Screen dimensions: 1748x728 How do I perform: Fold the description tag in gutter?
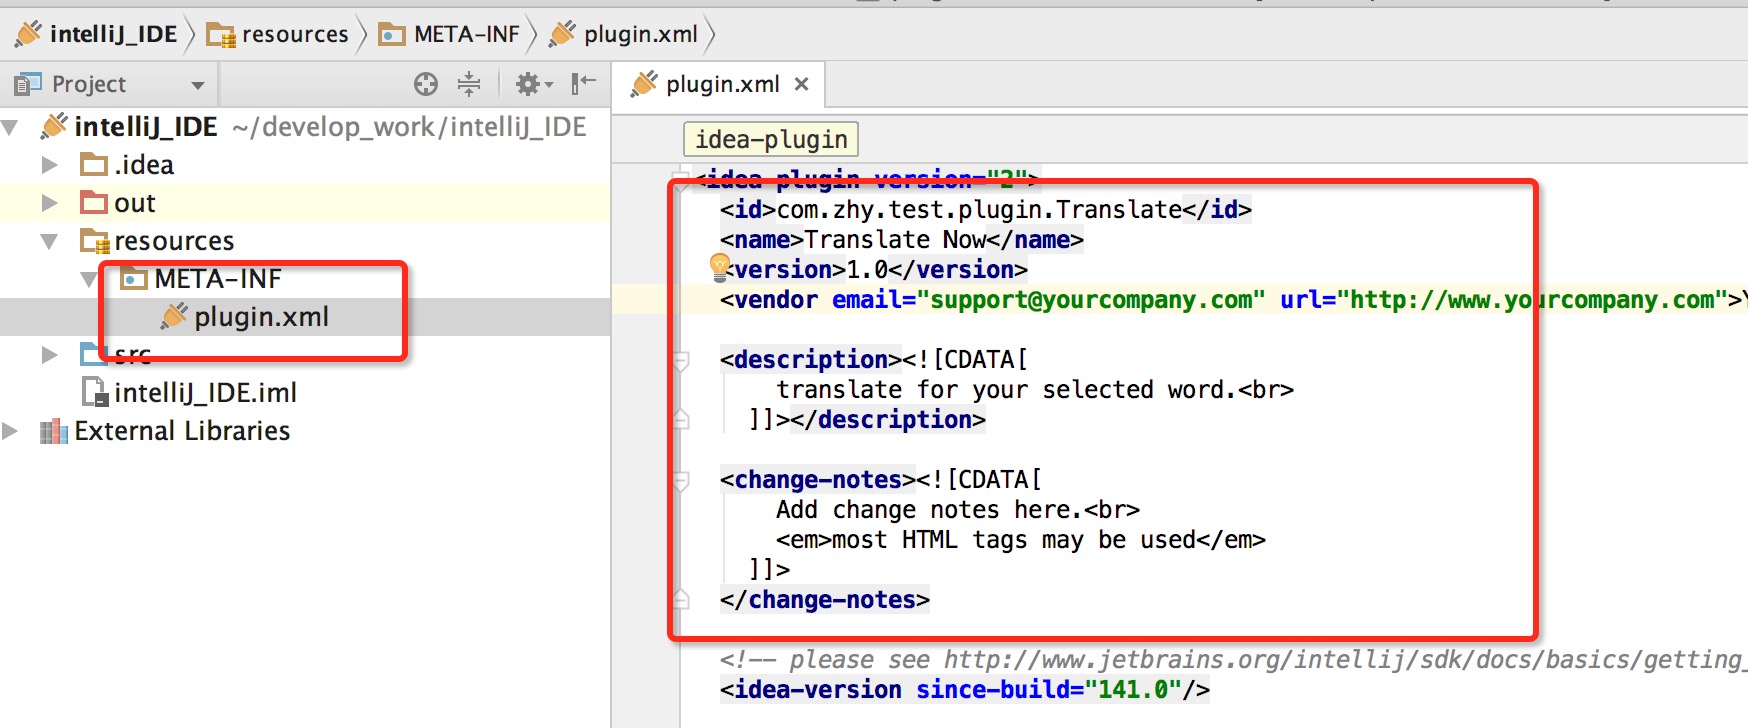point(682,360)
